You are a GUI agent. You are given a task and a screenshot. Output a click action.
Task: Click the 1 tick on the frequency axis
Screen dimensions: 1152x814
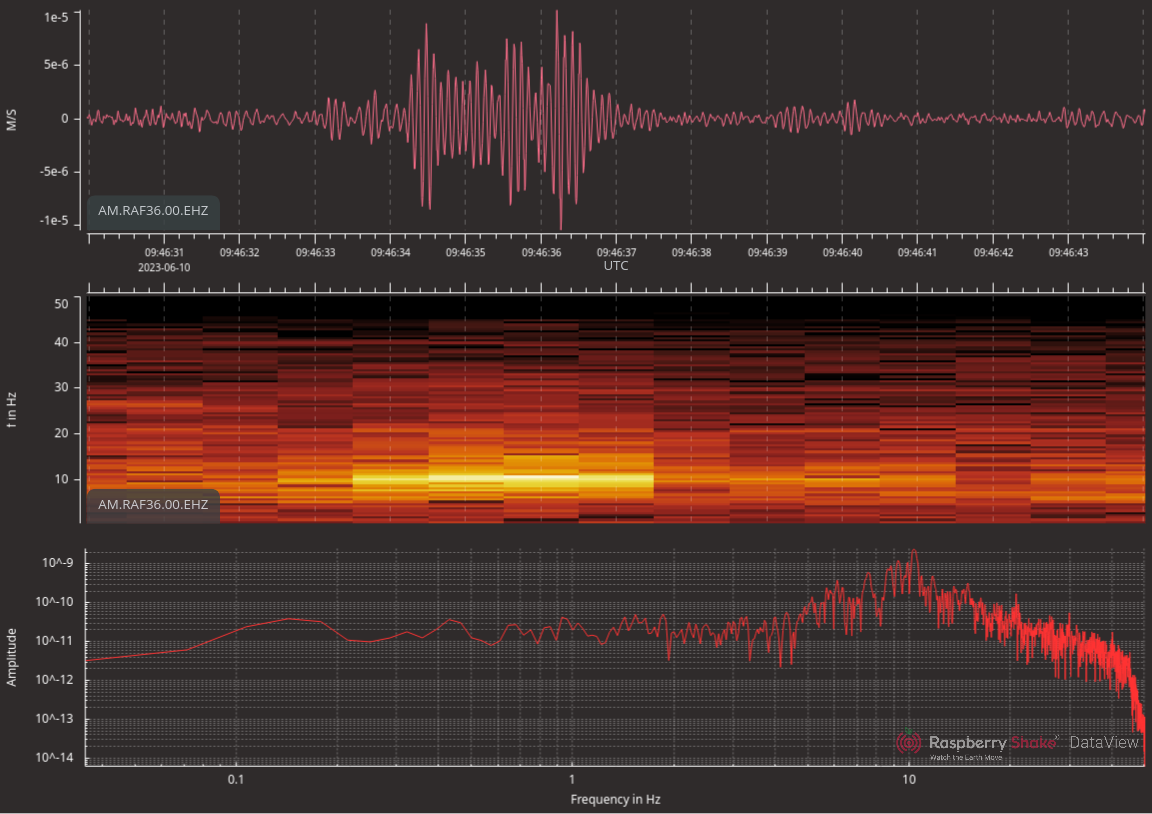[x=572, y=779]
